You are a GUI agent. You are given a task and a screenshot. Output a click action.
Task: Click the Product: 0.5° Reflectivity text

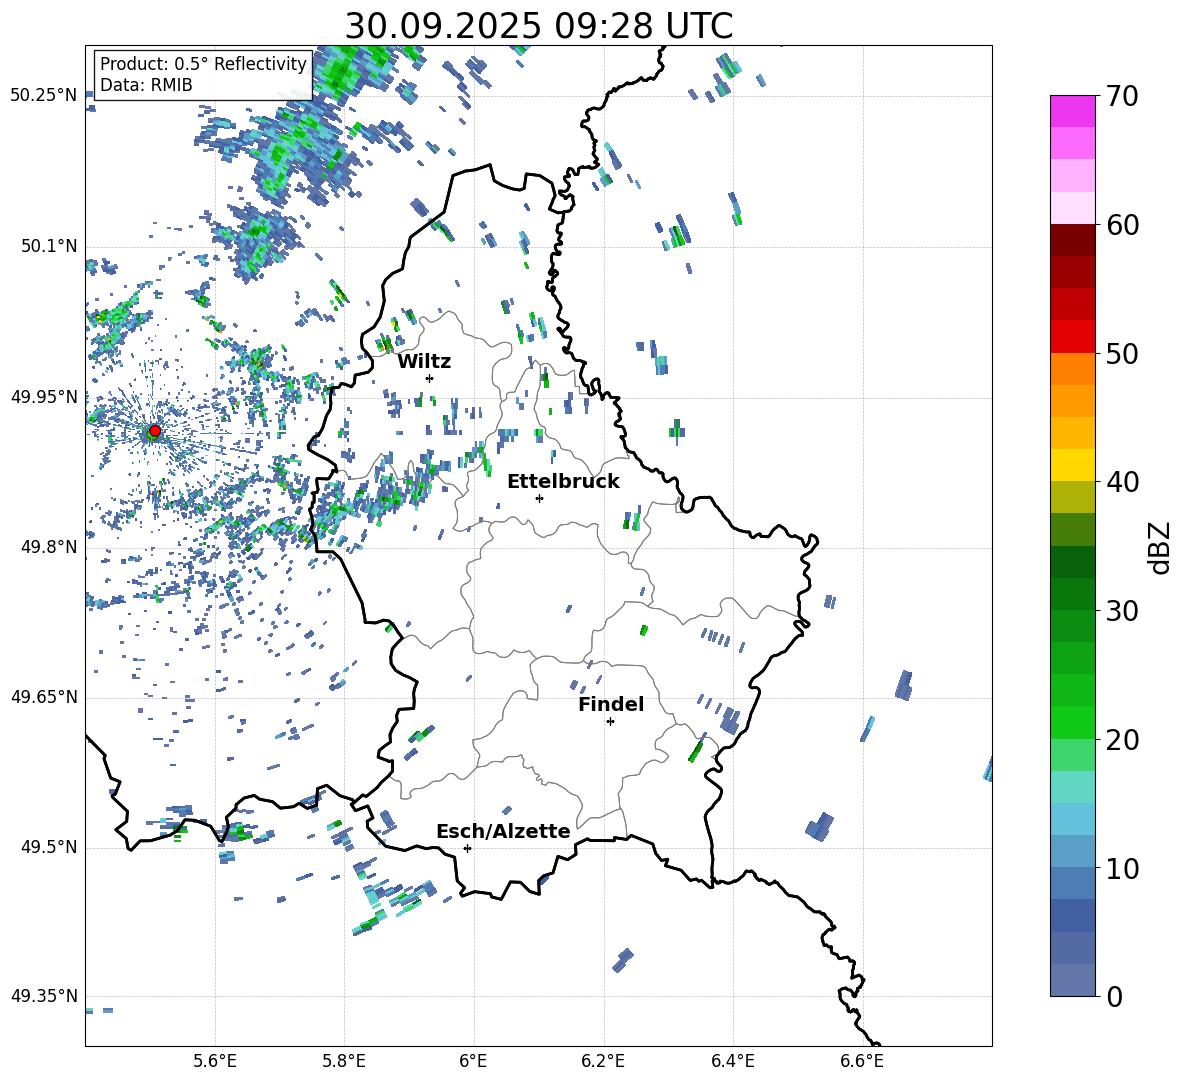[203, 64]
